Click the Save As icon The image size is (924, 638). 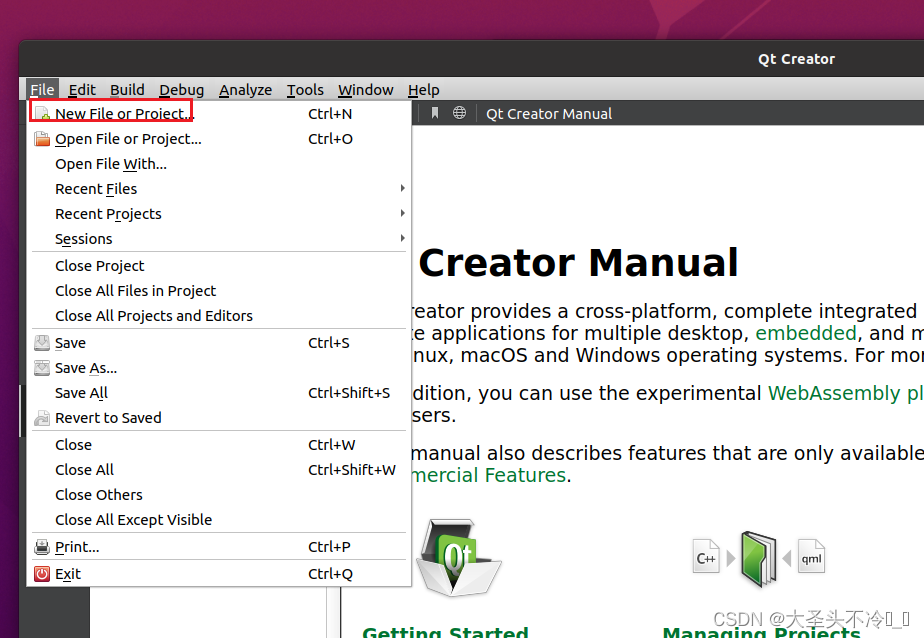(x=42, y=368)
